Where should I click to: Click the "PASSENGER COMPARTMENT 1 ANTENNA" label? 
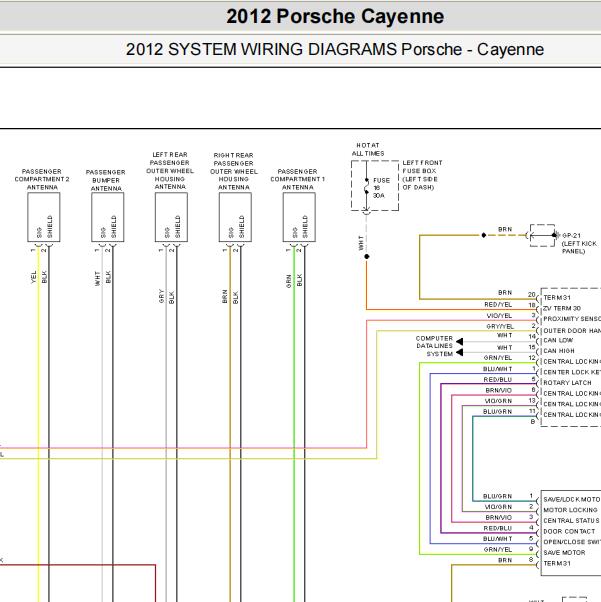tap(298, 179)
